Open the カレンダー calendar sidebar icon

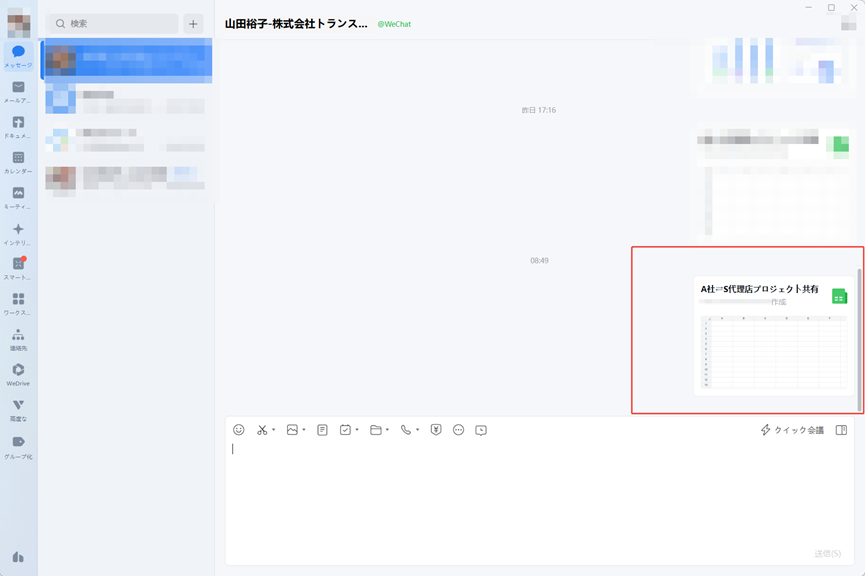click(18, 162)
